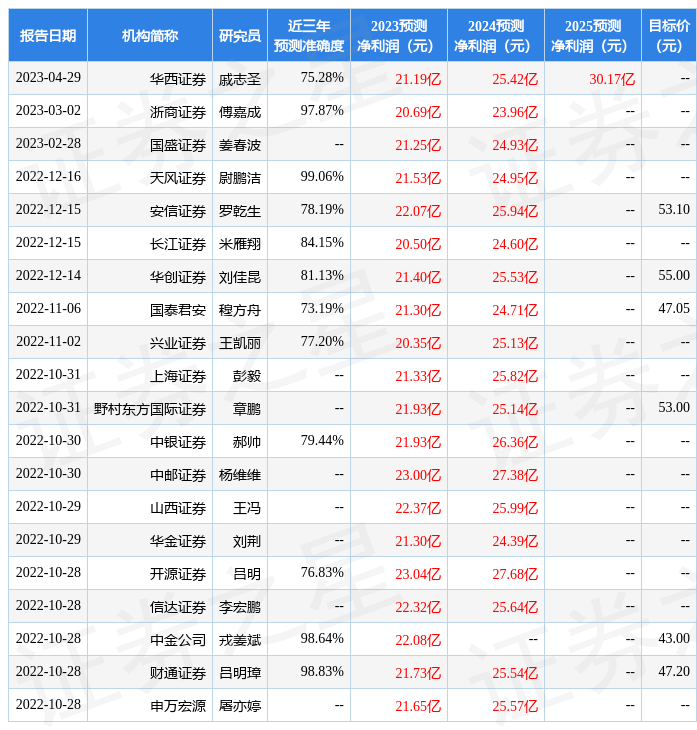
Task: Click the 2025预测净利润 column header
Action: [x=592, y=35]
